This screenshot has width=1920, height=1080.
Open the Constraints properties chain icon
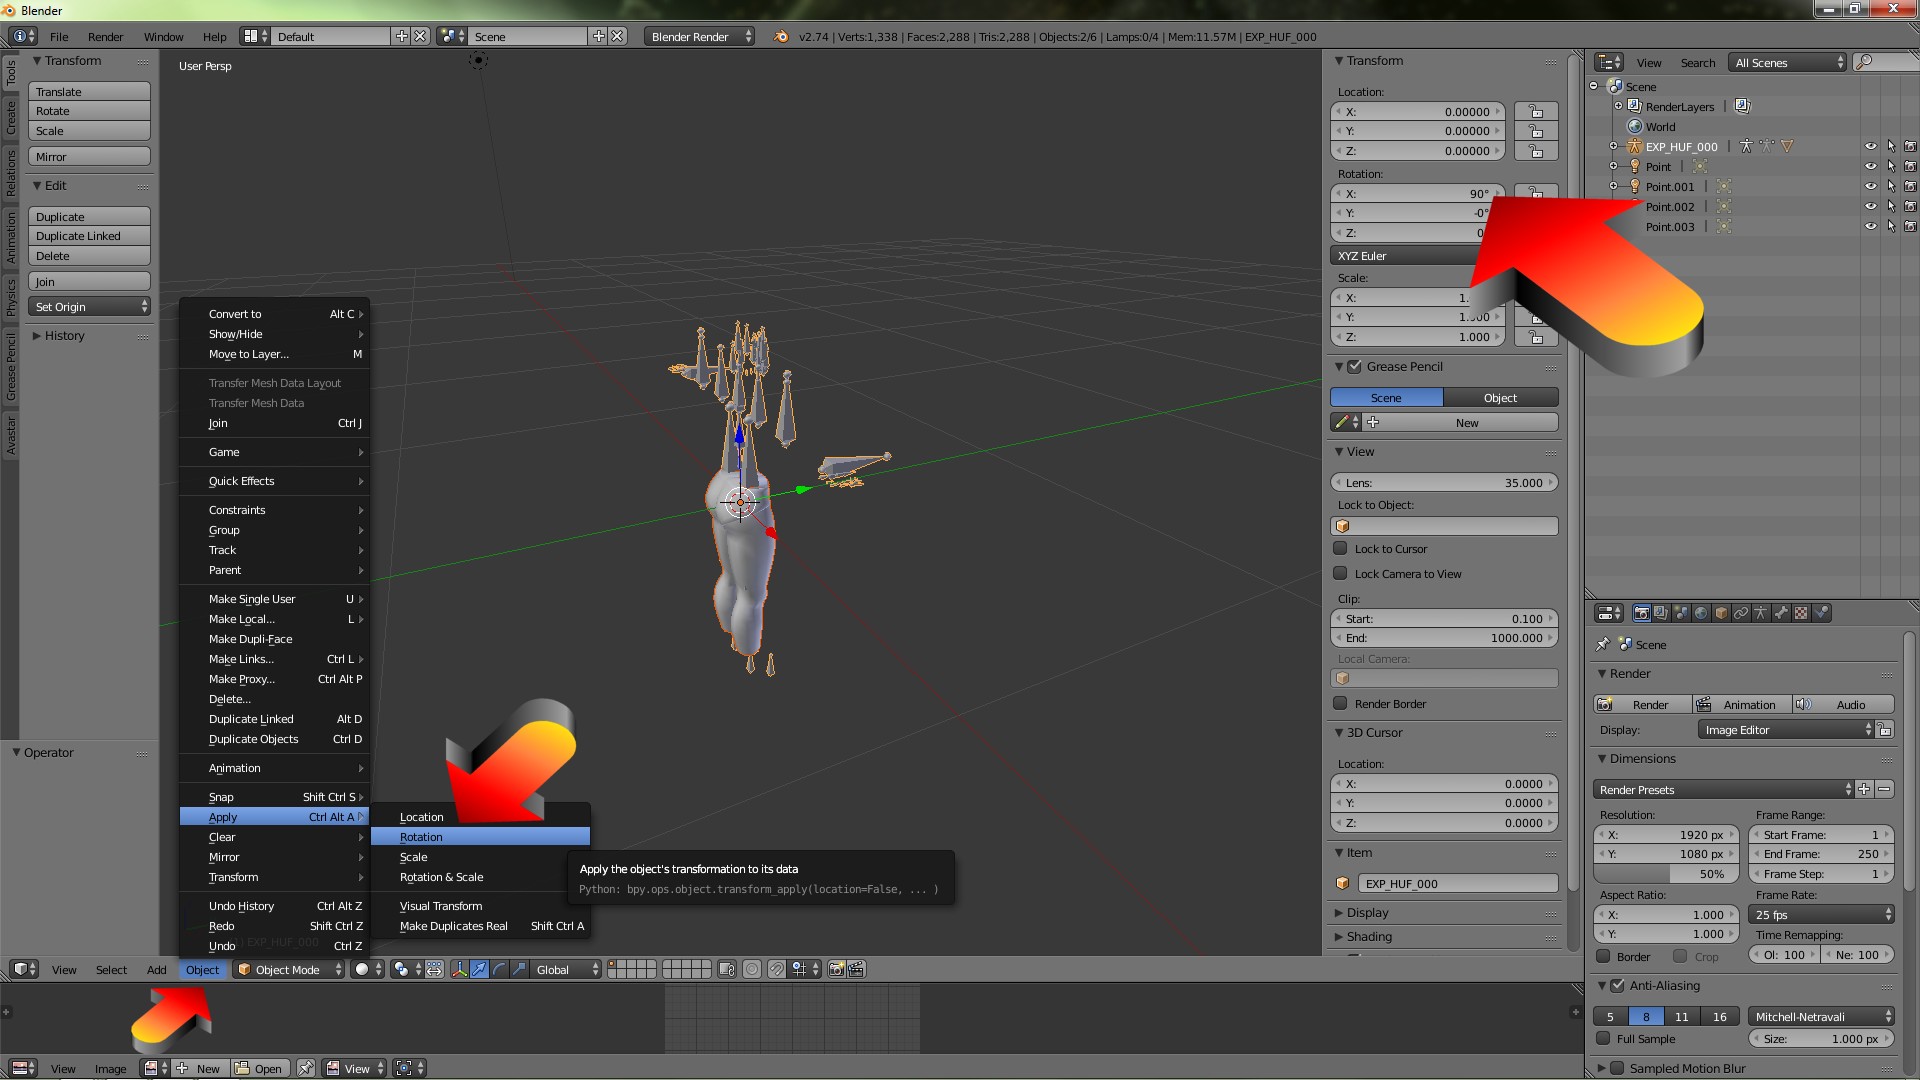coord(1741,613)
